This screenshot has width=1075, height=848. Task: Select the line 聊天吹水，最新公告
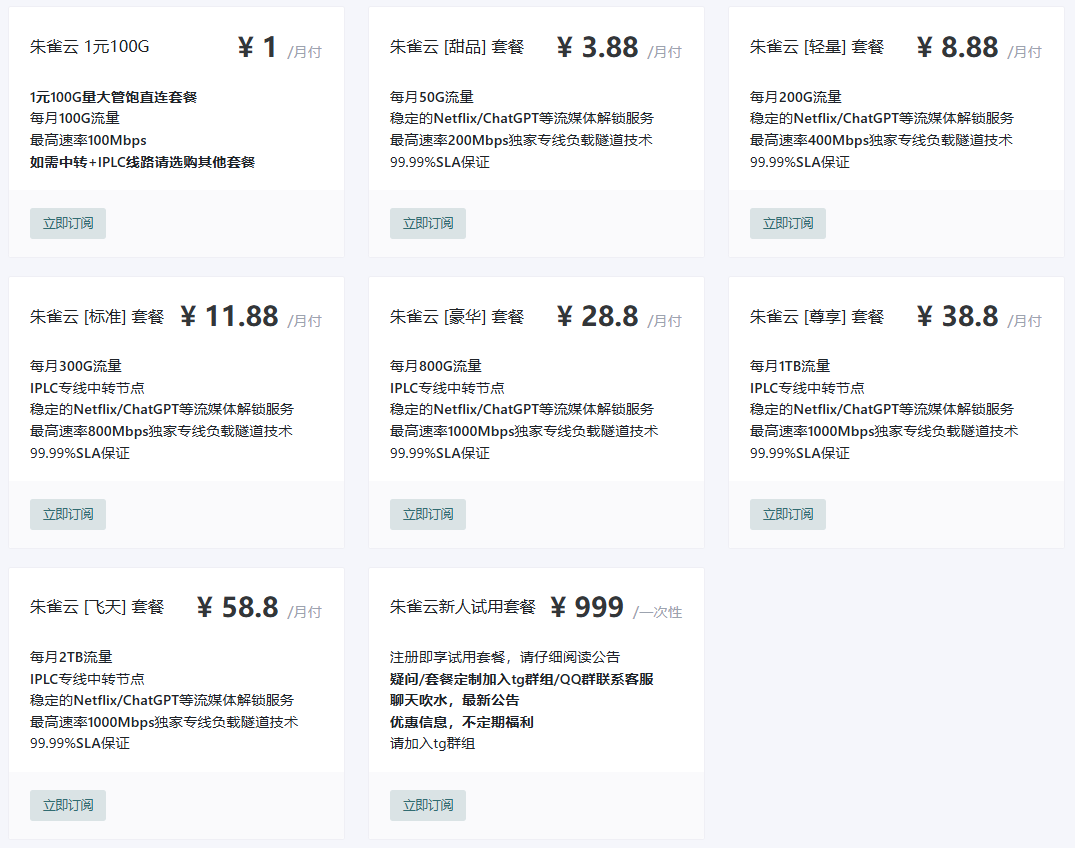point(455,700)
